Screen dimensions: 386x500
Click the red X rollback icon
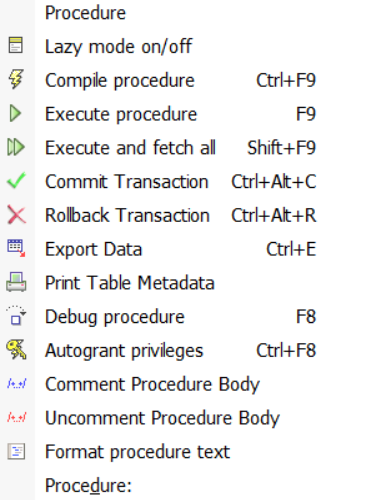click(16, 215)
